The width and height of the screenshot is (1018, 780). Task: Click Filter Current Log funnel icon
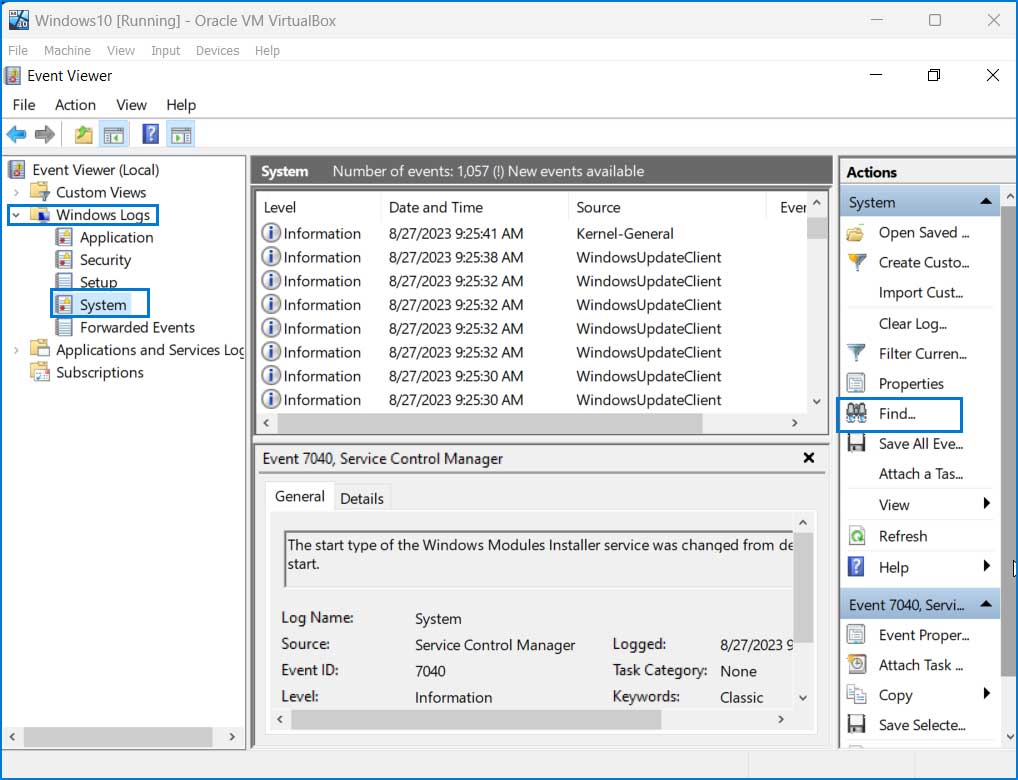[857, 353]
